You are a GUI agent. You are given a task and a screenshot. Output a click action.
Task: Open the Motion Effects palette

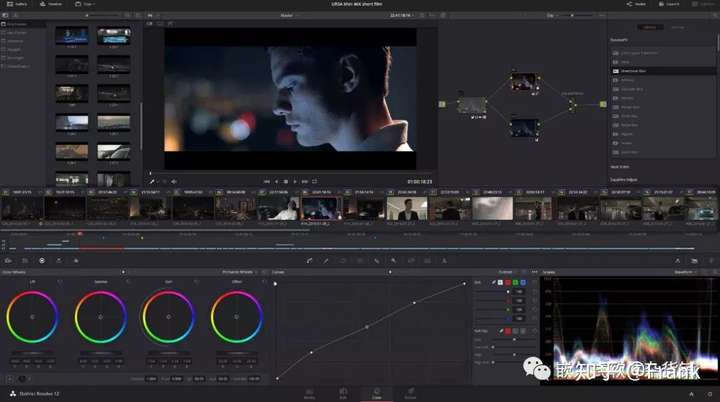click(x=76, y=260)
